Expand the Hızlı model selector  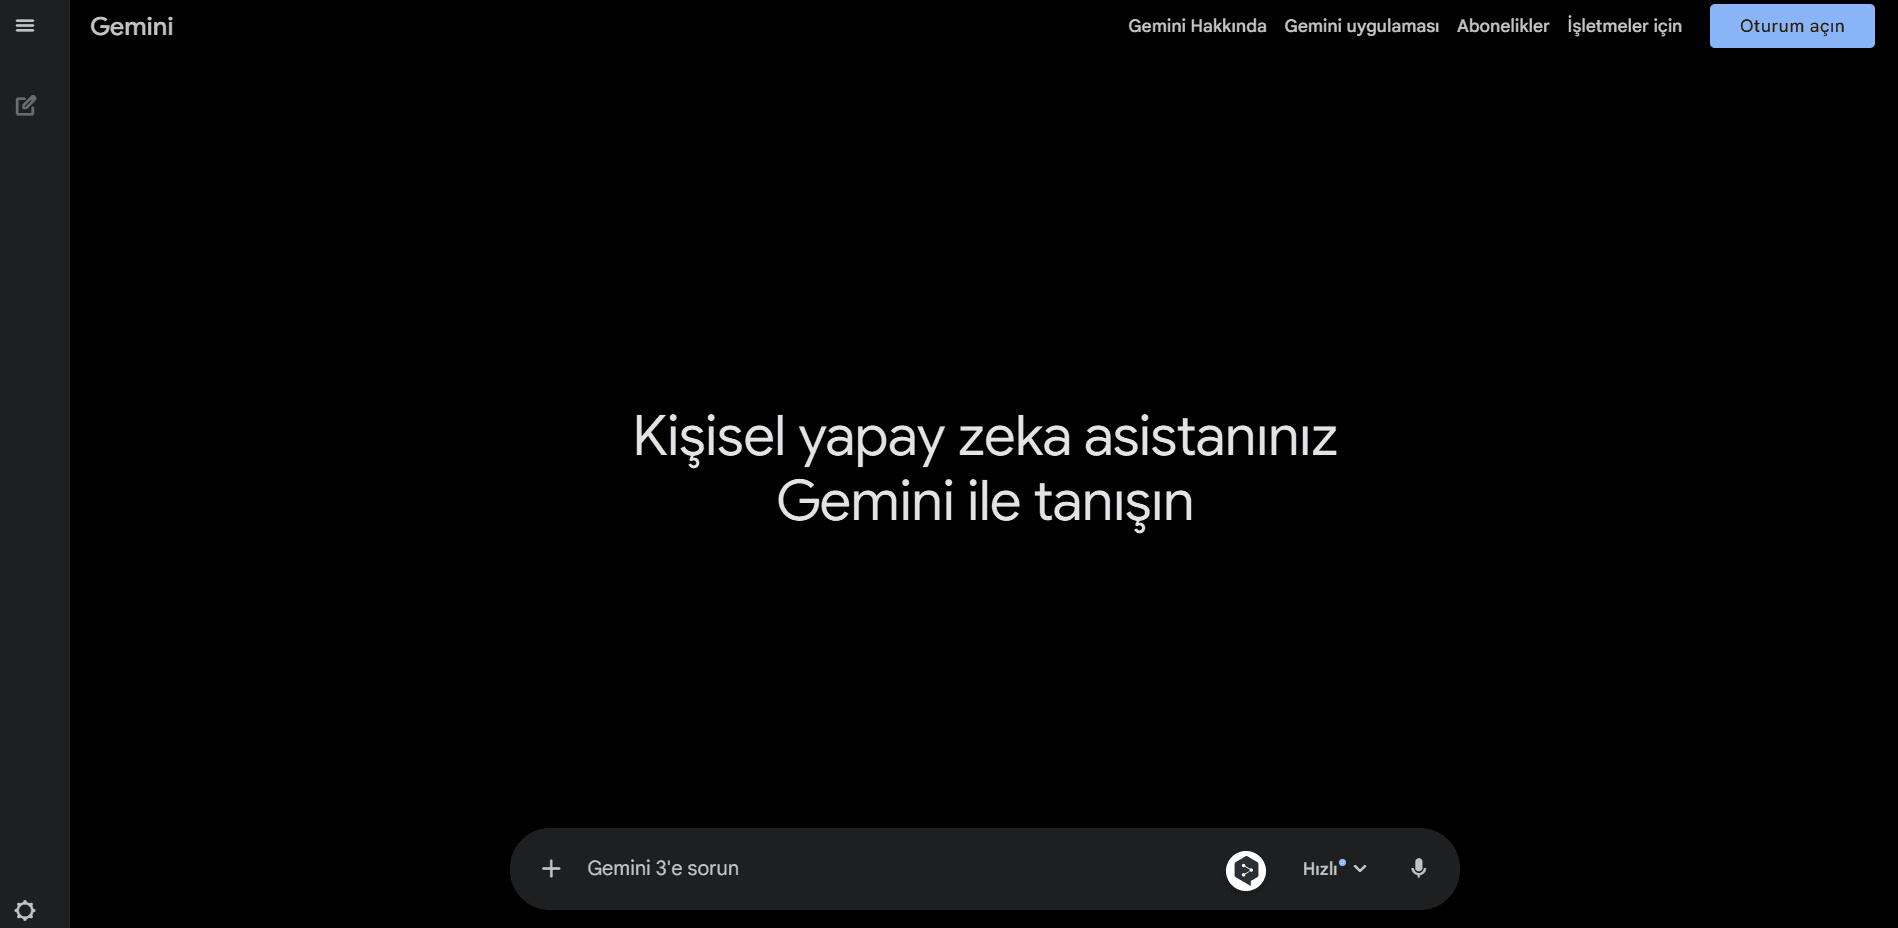click(x=1320, y=869)
